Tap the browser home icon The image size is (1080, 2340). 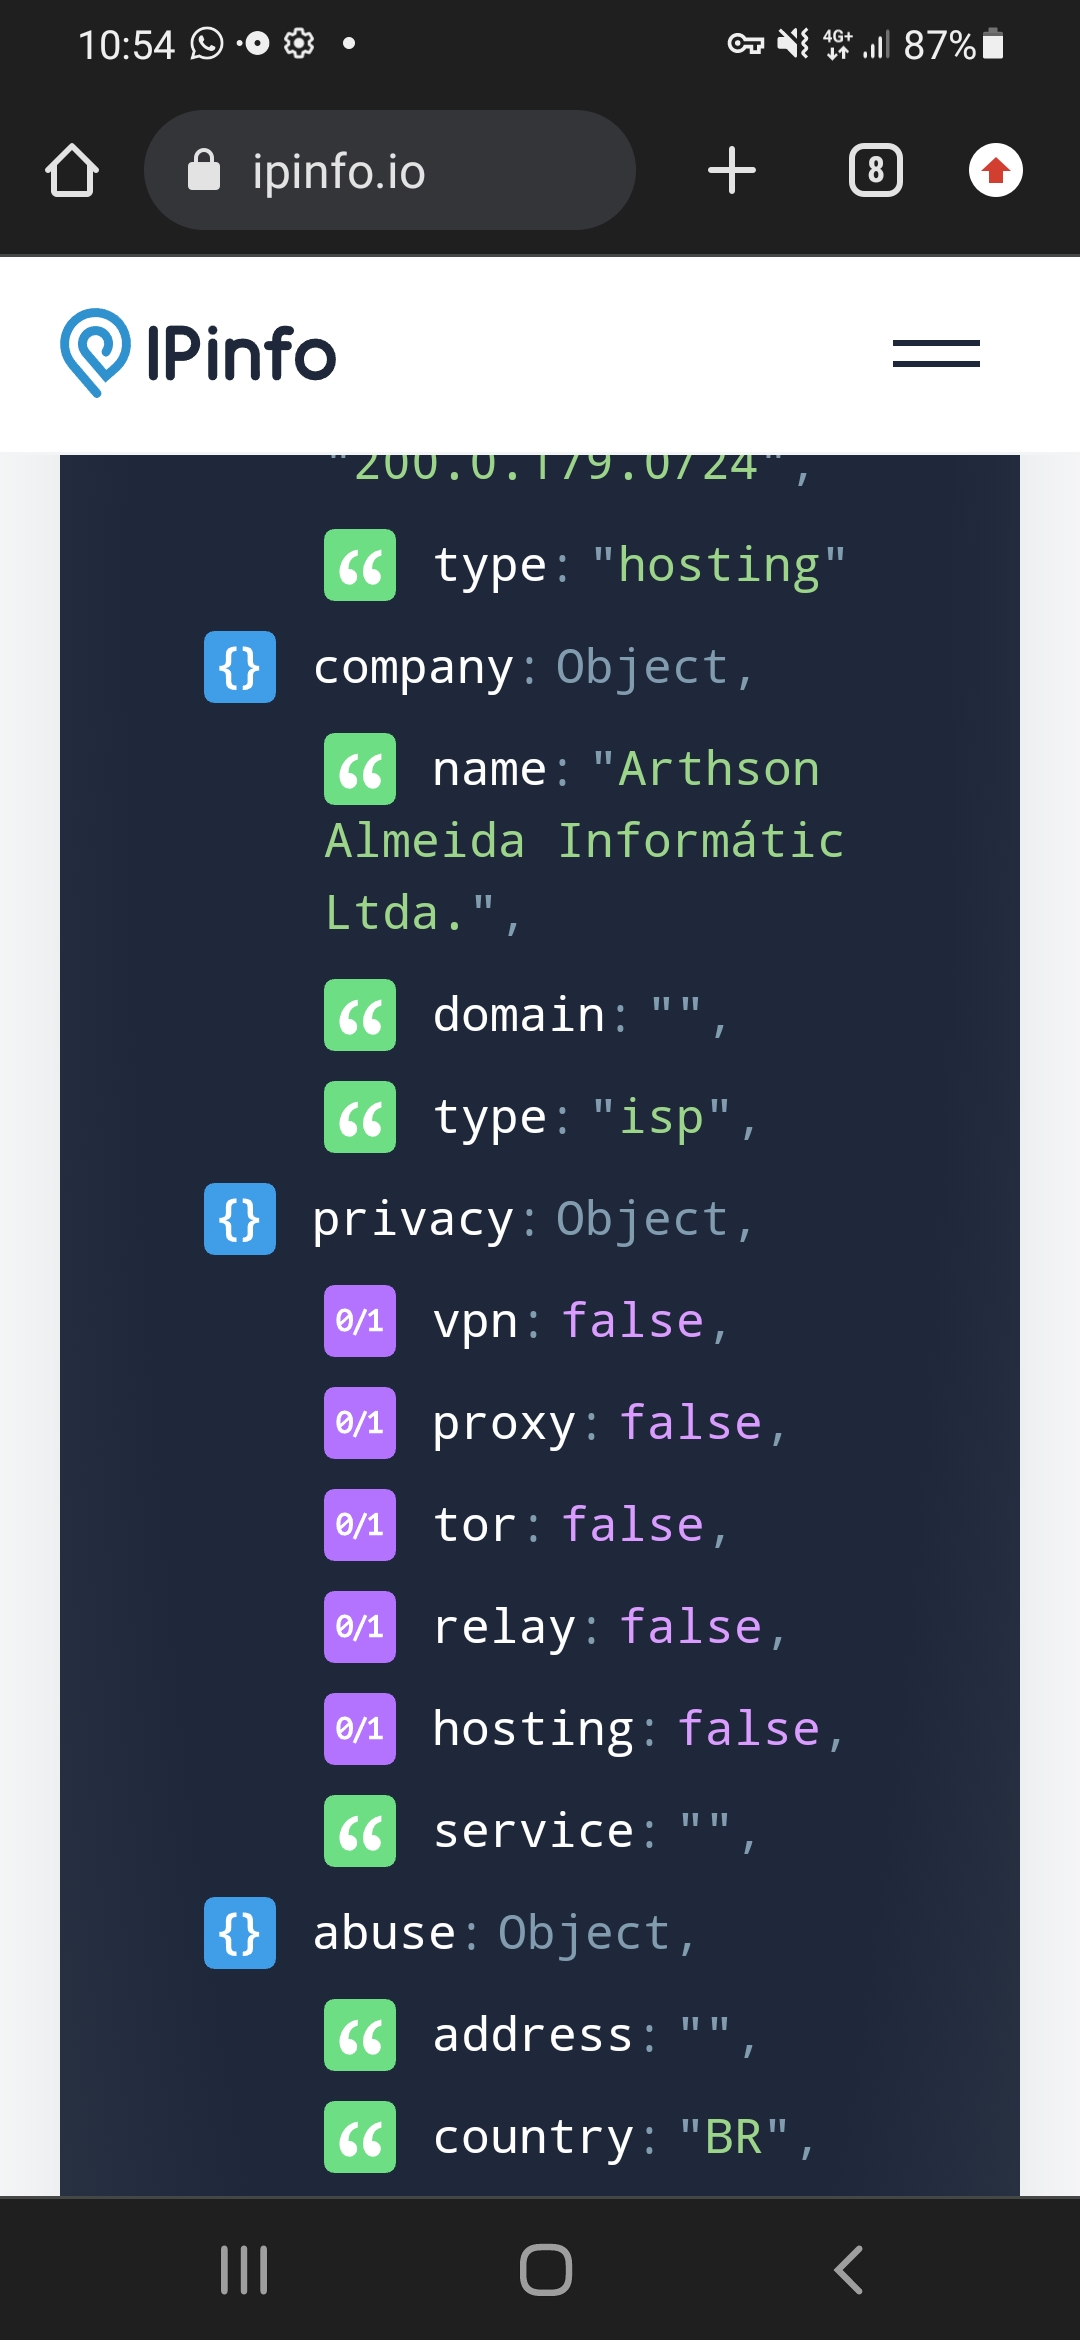[72, 170]
